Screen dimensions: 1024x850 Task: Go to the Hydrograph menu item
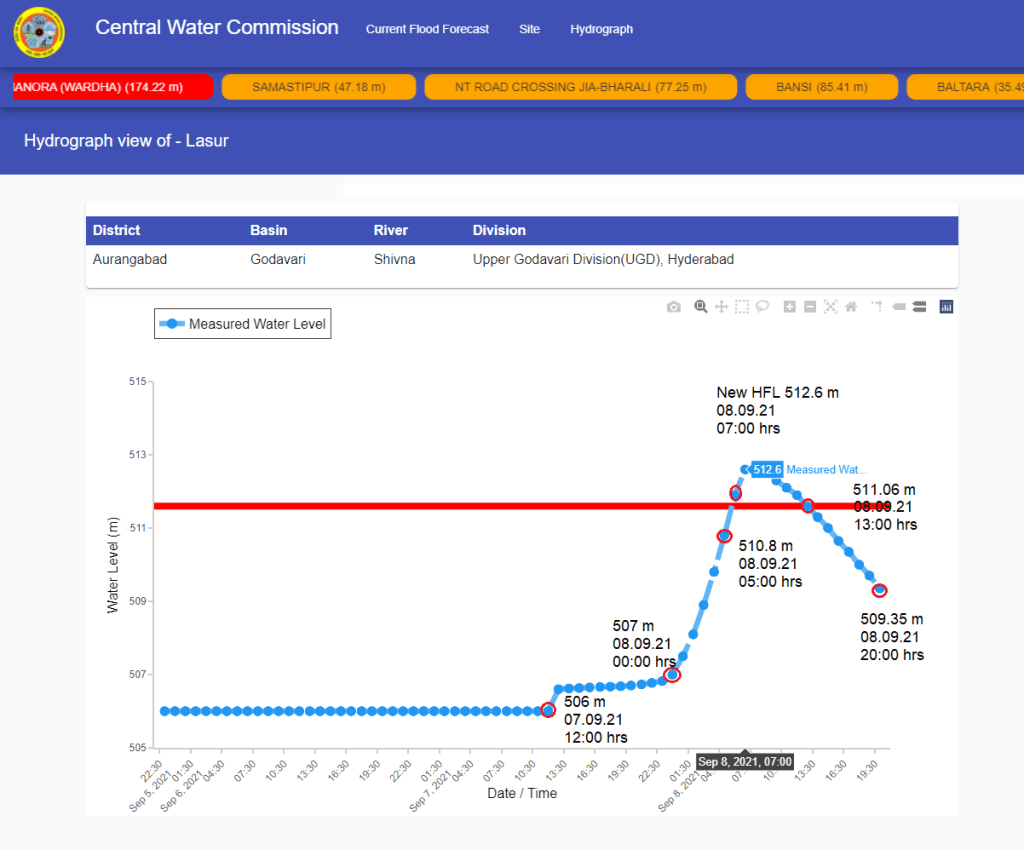tap(601, 29)
